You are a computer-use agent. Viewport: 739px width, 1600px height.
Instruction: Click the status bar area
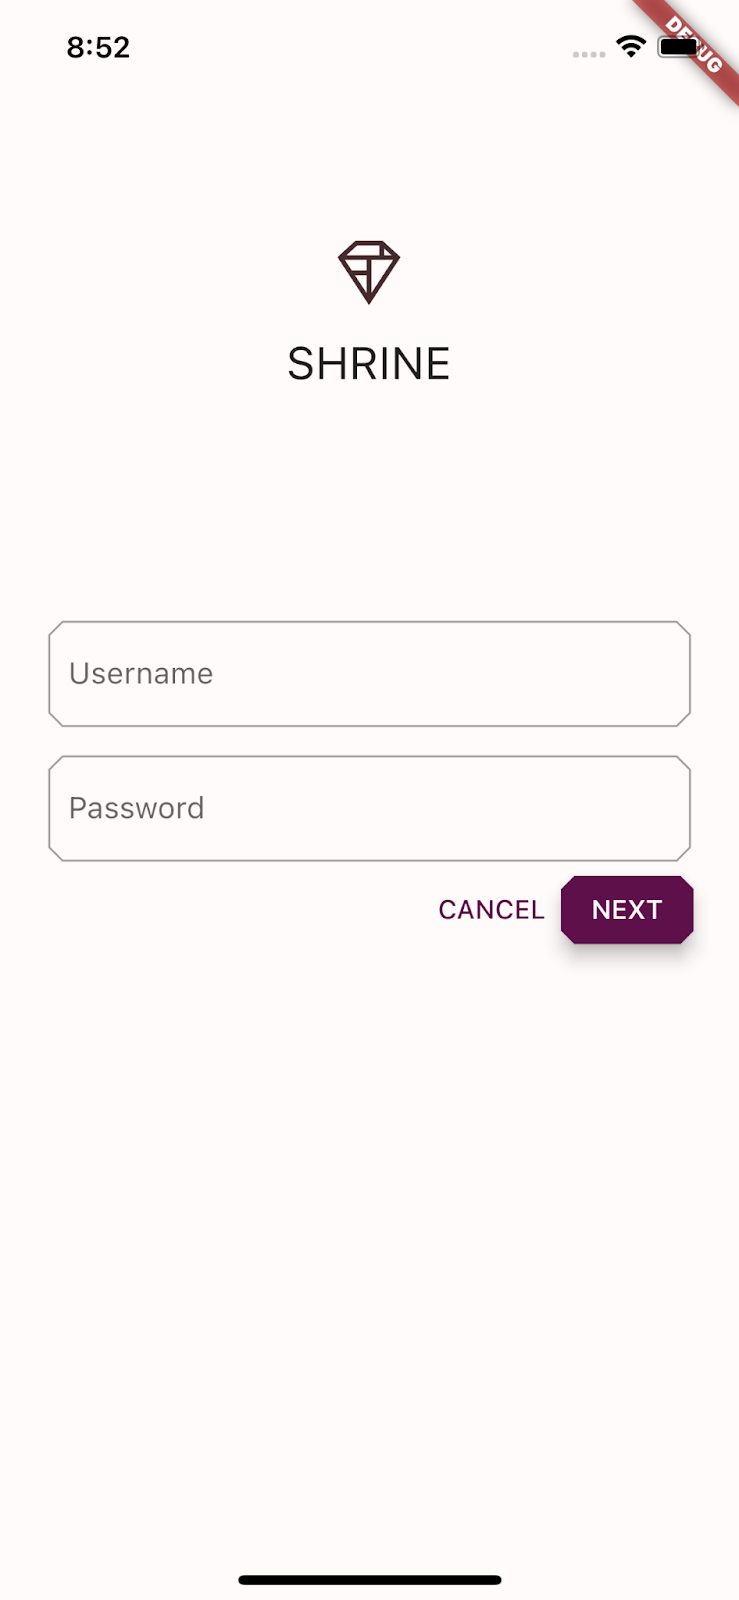[x=369, y=47]
